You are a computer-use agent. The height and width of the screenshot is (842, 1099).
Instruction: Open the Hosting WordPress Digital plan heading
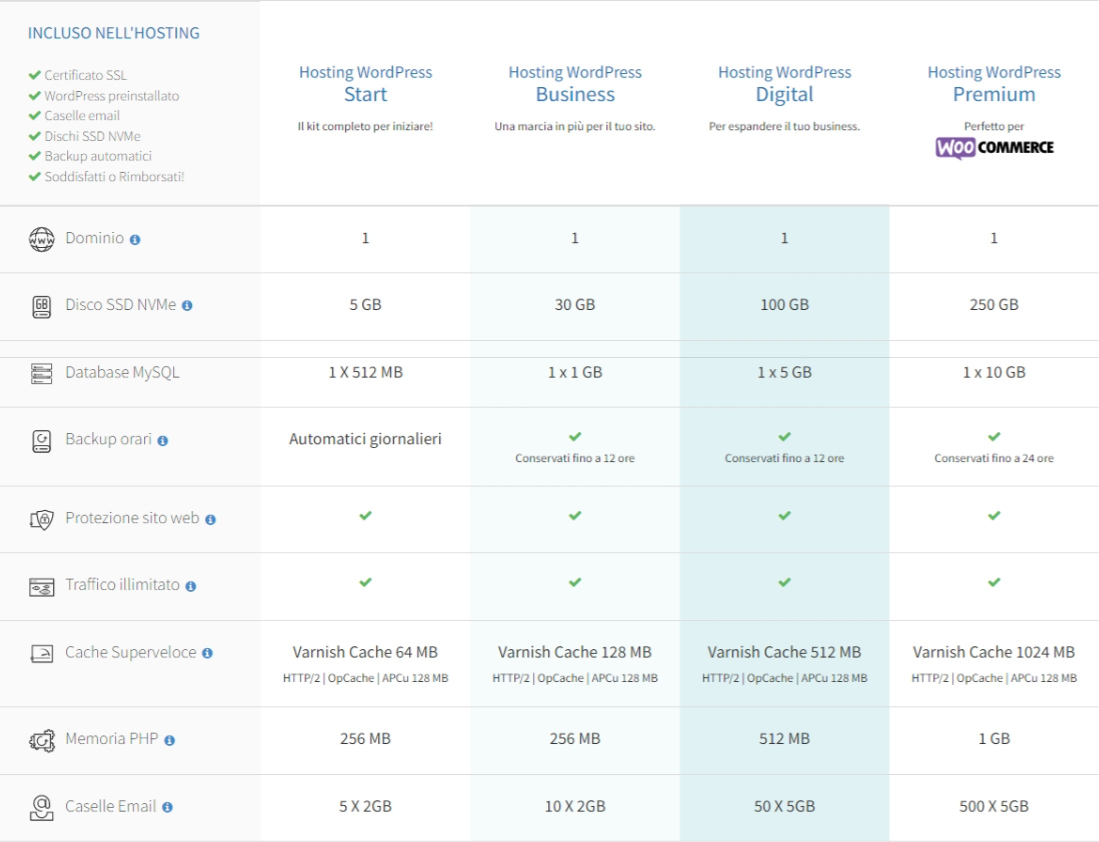click(x=784, y=83)
